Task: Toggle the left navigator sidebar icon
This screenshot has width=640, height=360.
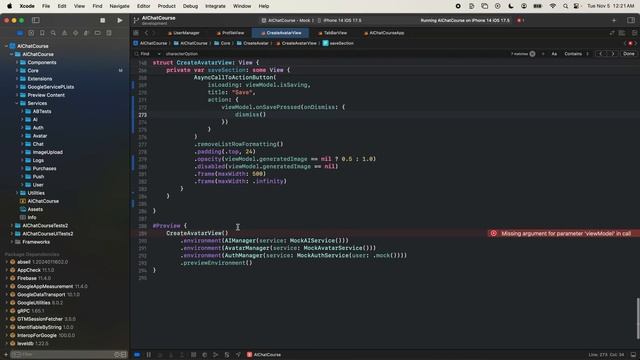Action: tap(36, 20)
